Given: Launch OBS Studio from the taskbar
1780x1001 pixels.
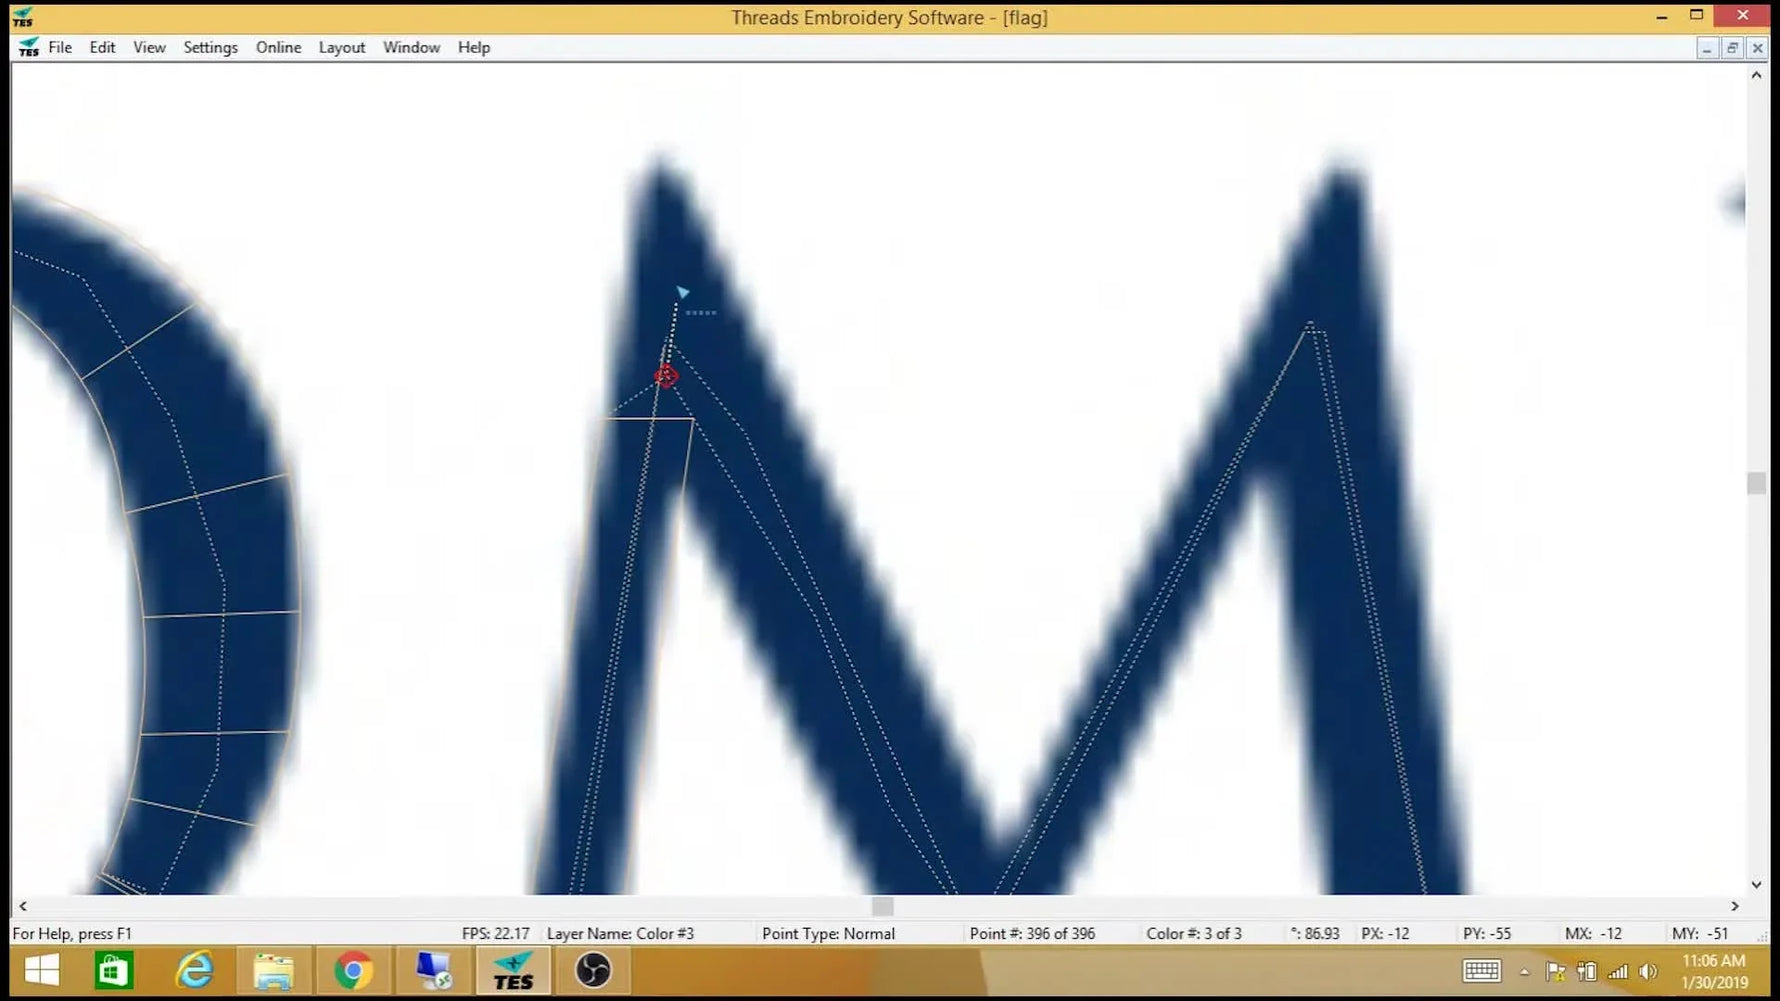Looking at the screenshot, I should coord(593,969).
